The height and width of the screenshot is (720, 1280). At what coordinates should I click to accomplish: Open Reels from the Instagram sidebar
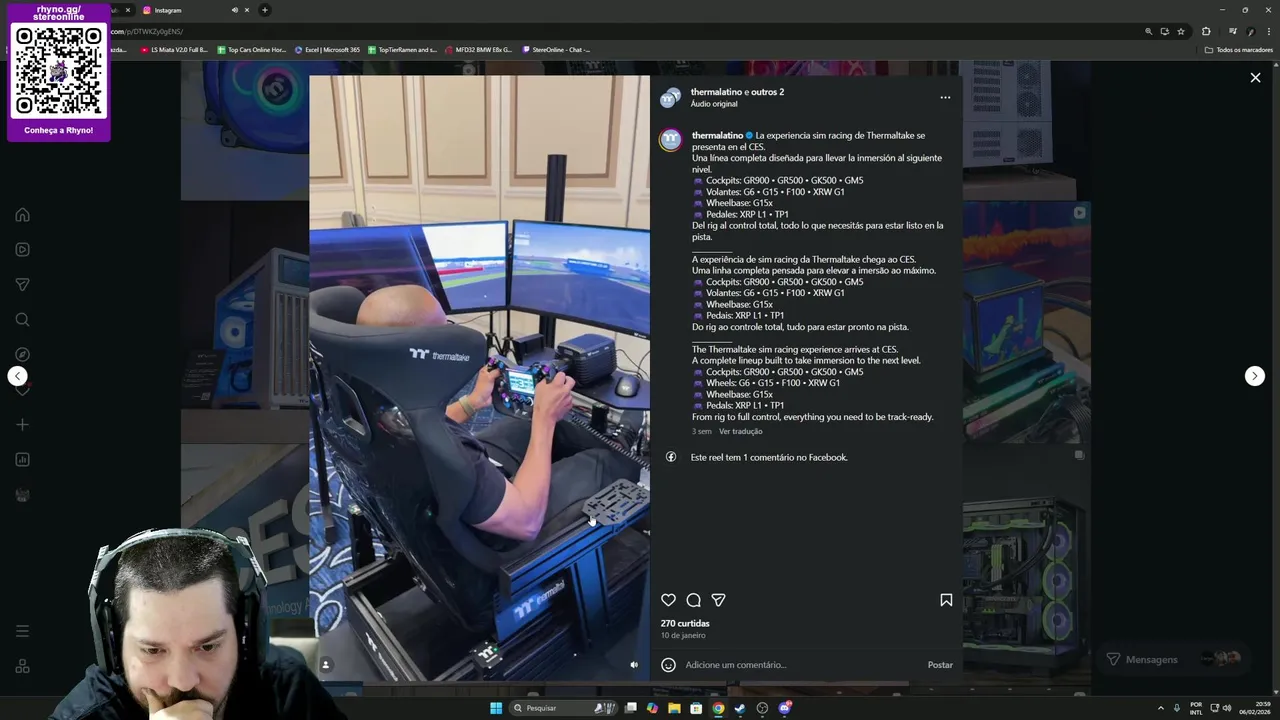pos(22,250)
